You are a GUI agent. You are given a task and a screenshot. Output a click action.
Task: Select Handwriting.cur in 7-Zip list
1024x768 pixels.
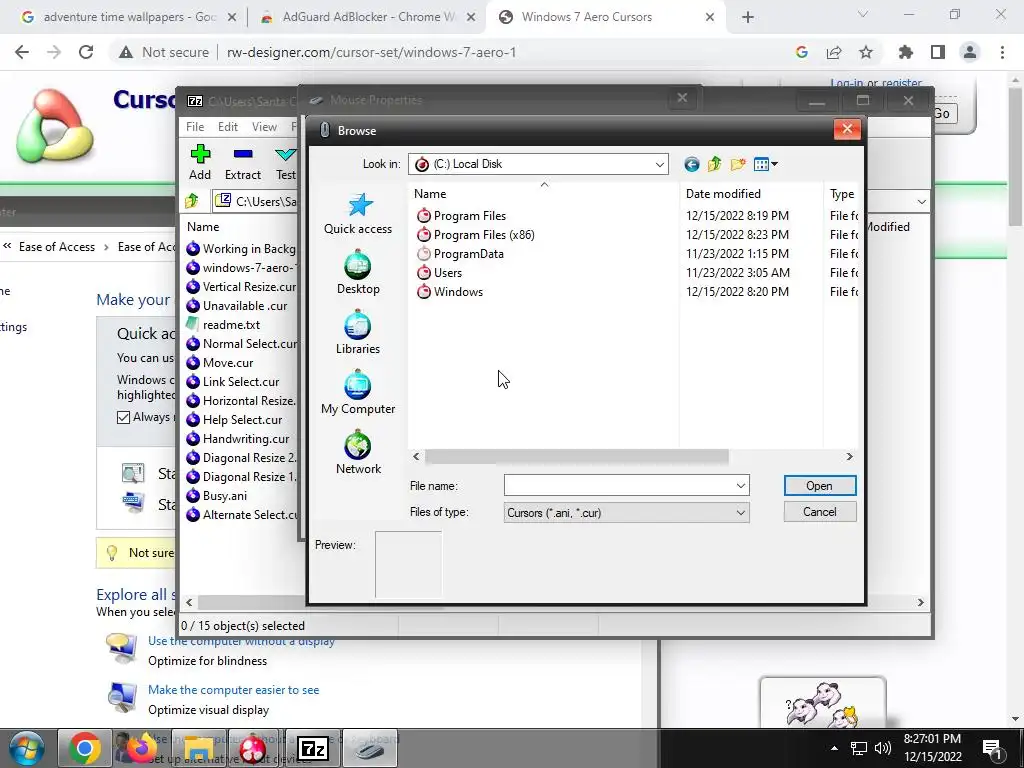[x=238, y=439]
